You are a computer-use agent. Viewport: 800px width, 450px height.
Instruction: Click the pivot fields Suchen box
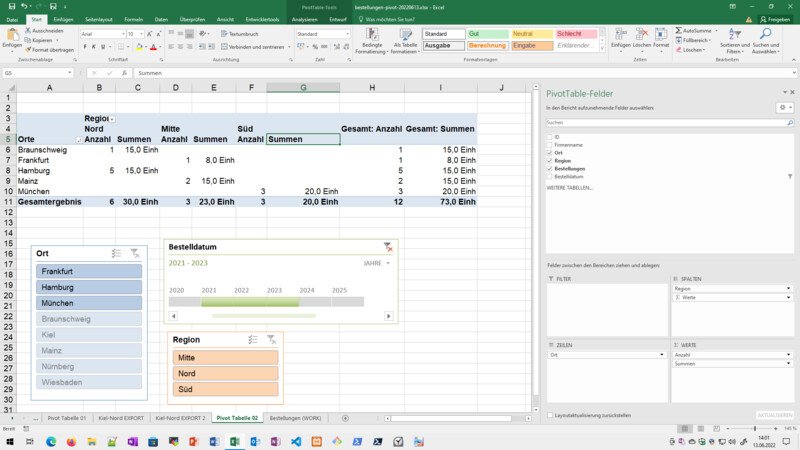point(669,123)
